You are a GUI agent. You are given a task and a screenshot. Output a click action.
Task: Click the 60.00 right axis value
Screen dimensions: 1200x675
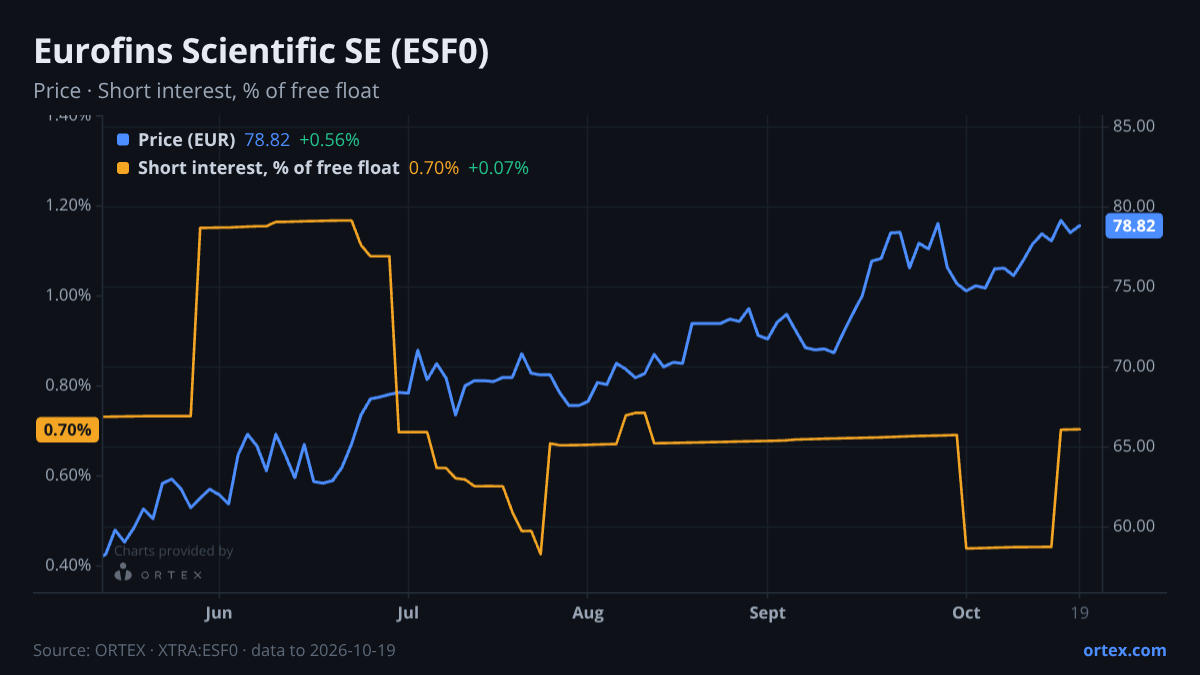coord(1134,526)
